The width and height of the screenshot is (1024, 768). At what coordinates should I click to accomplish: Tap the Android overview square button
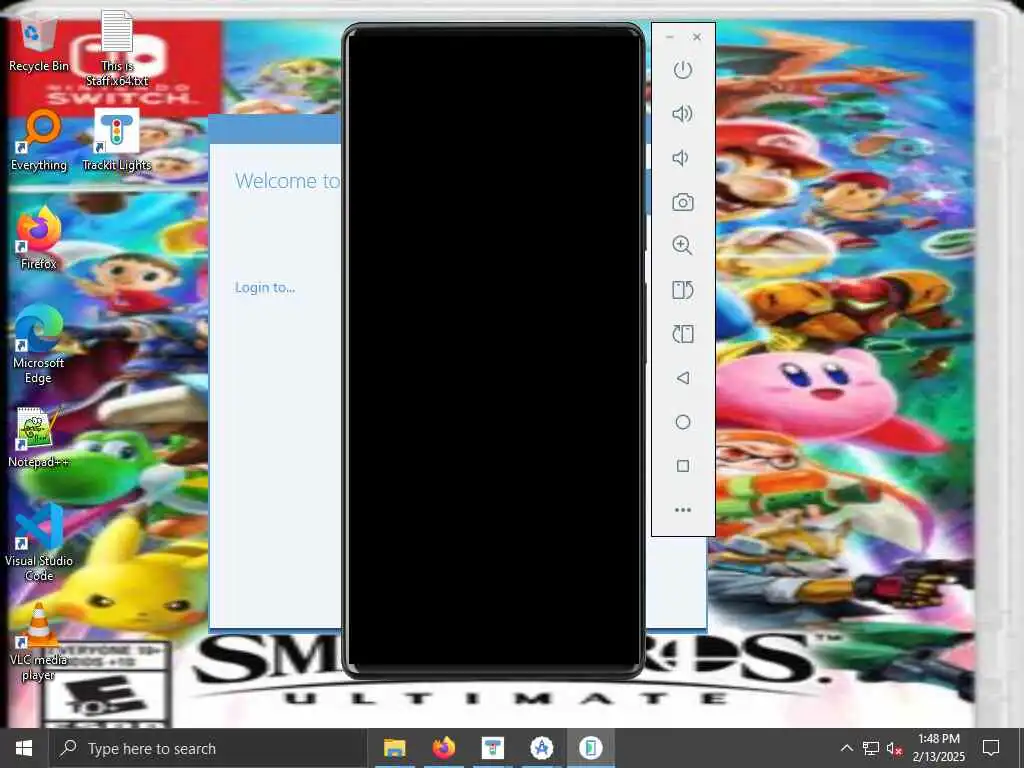[682, 466]
